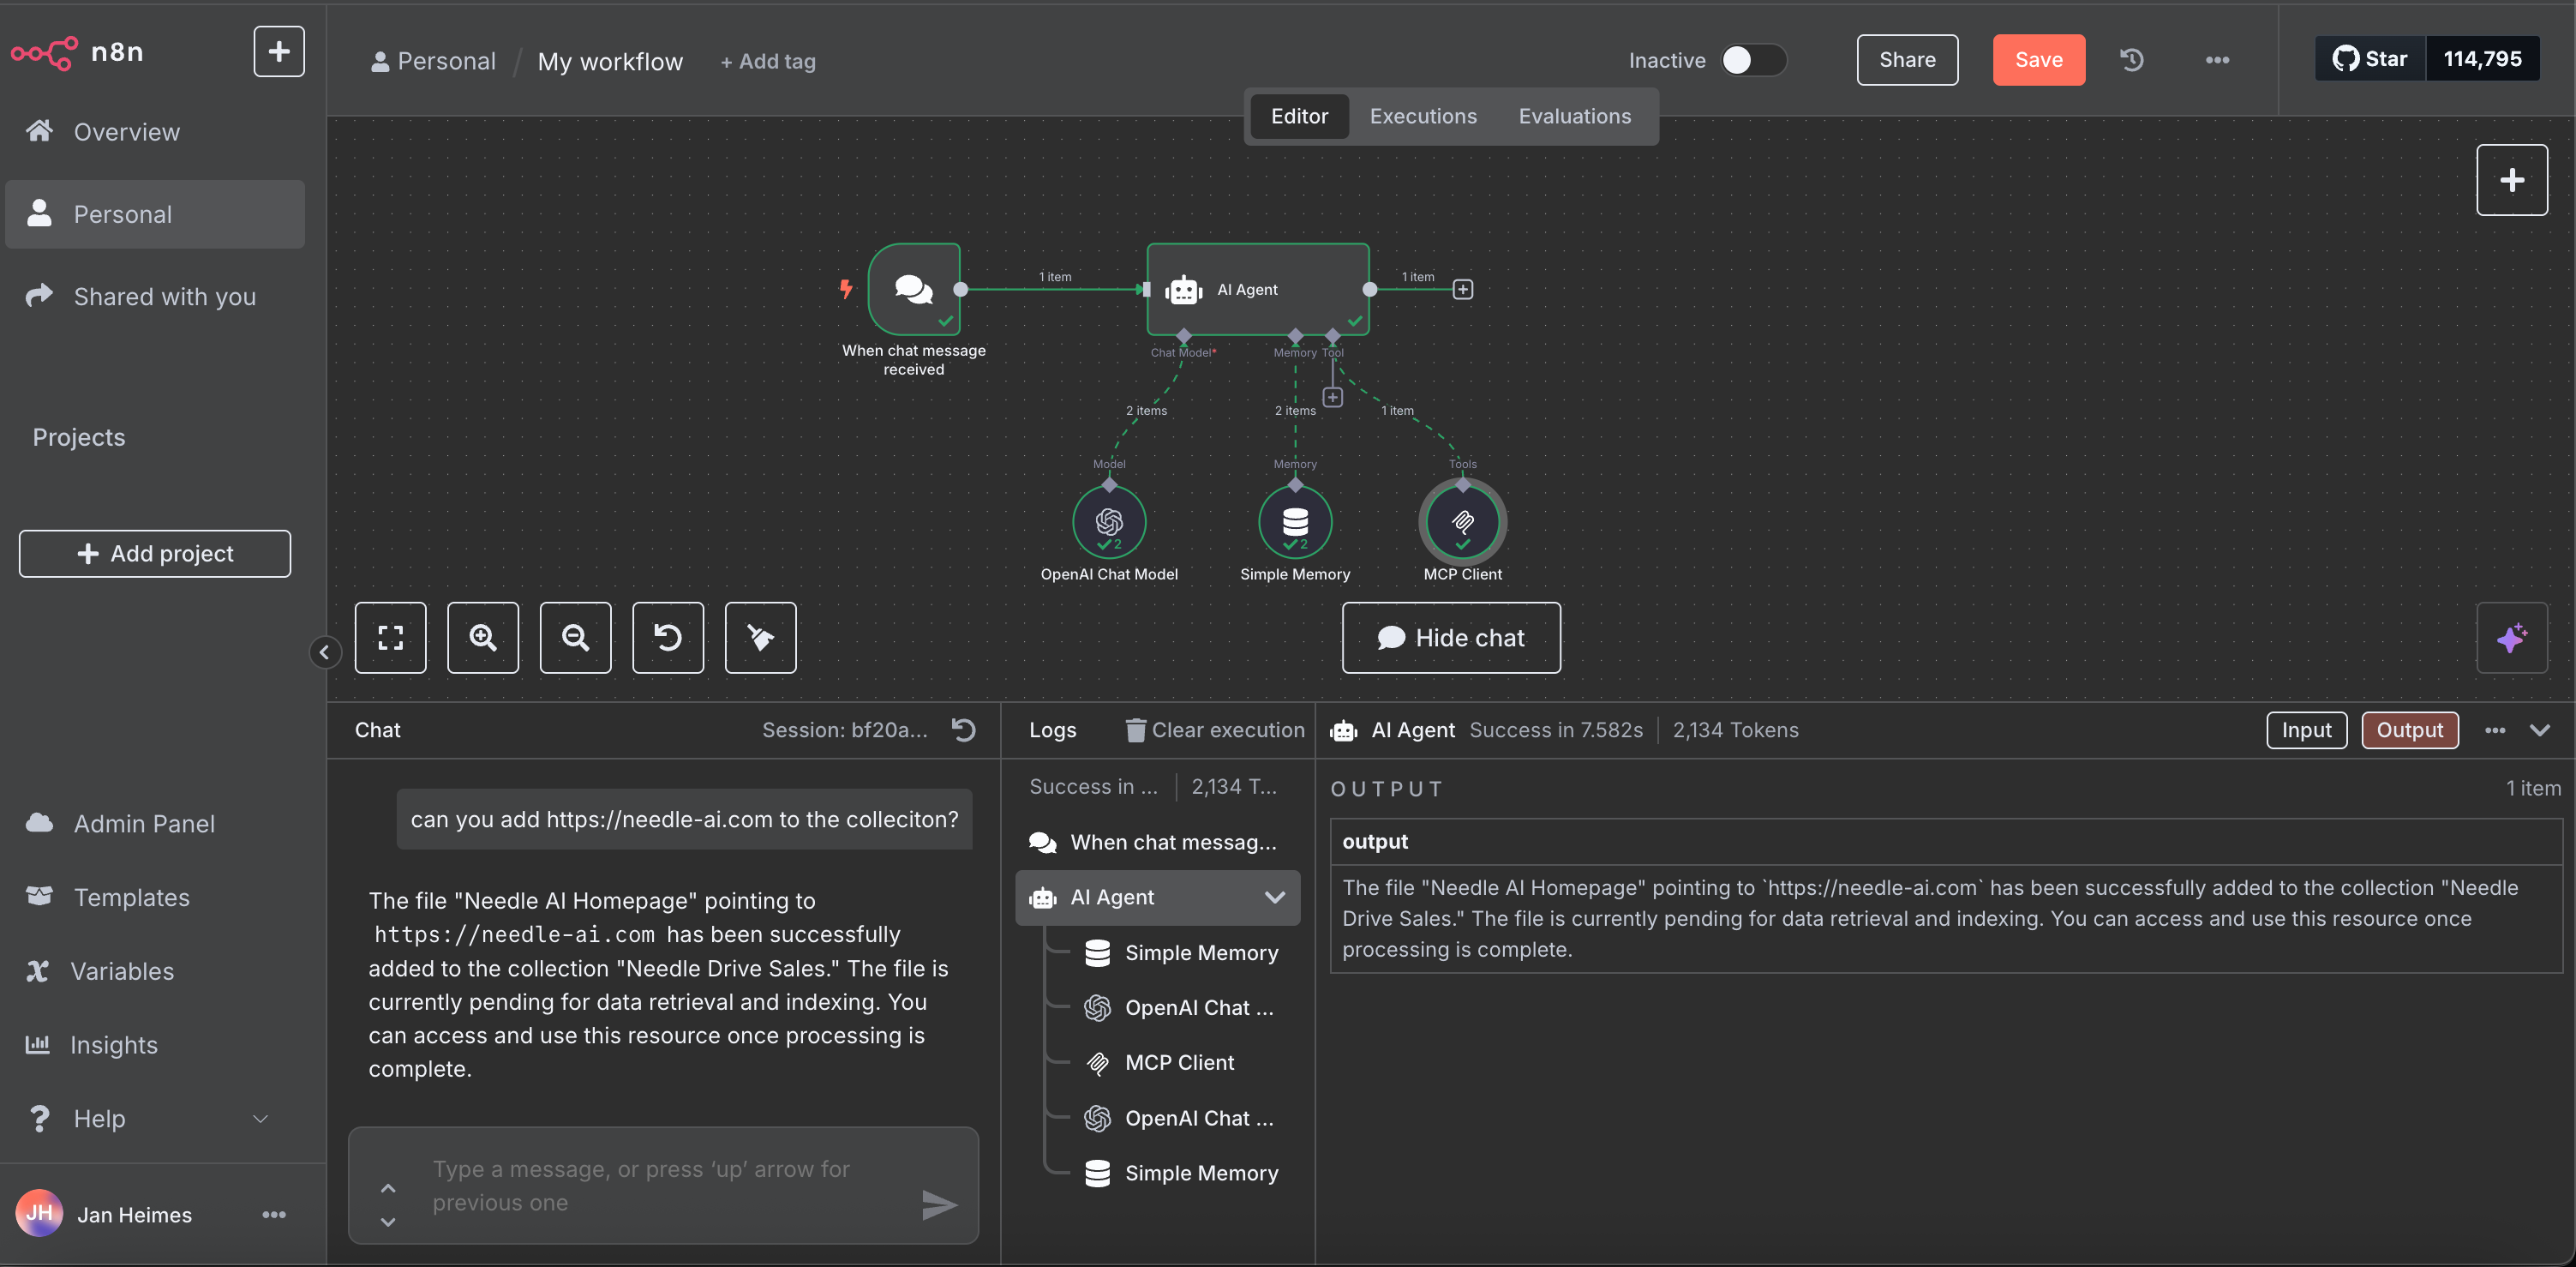The image size is (2576, 1267).
Task: Click the fit-to-view canvas icon
Action: (x=390, y=638)
